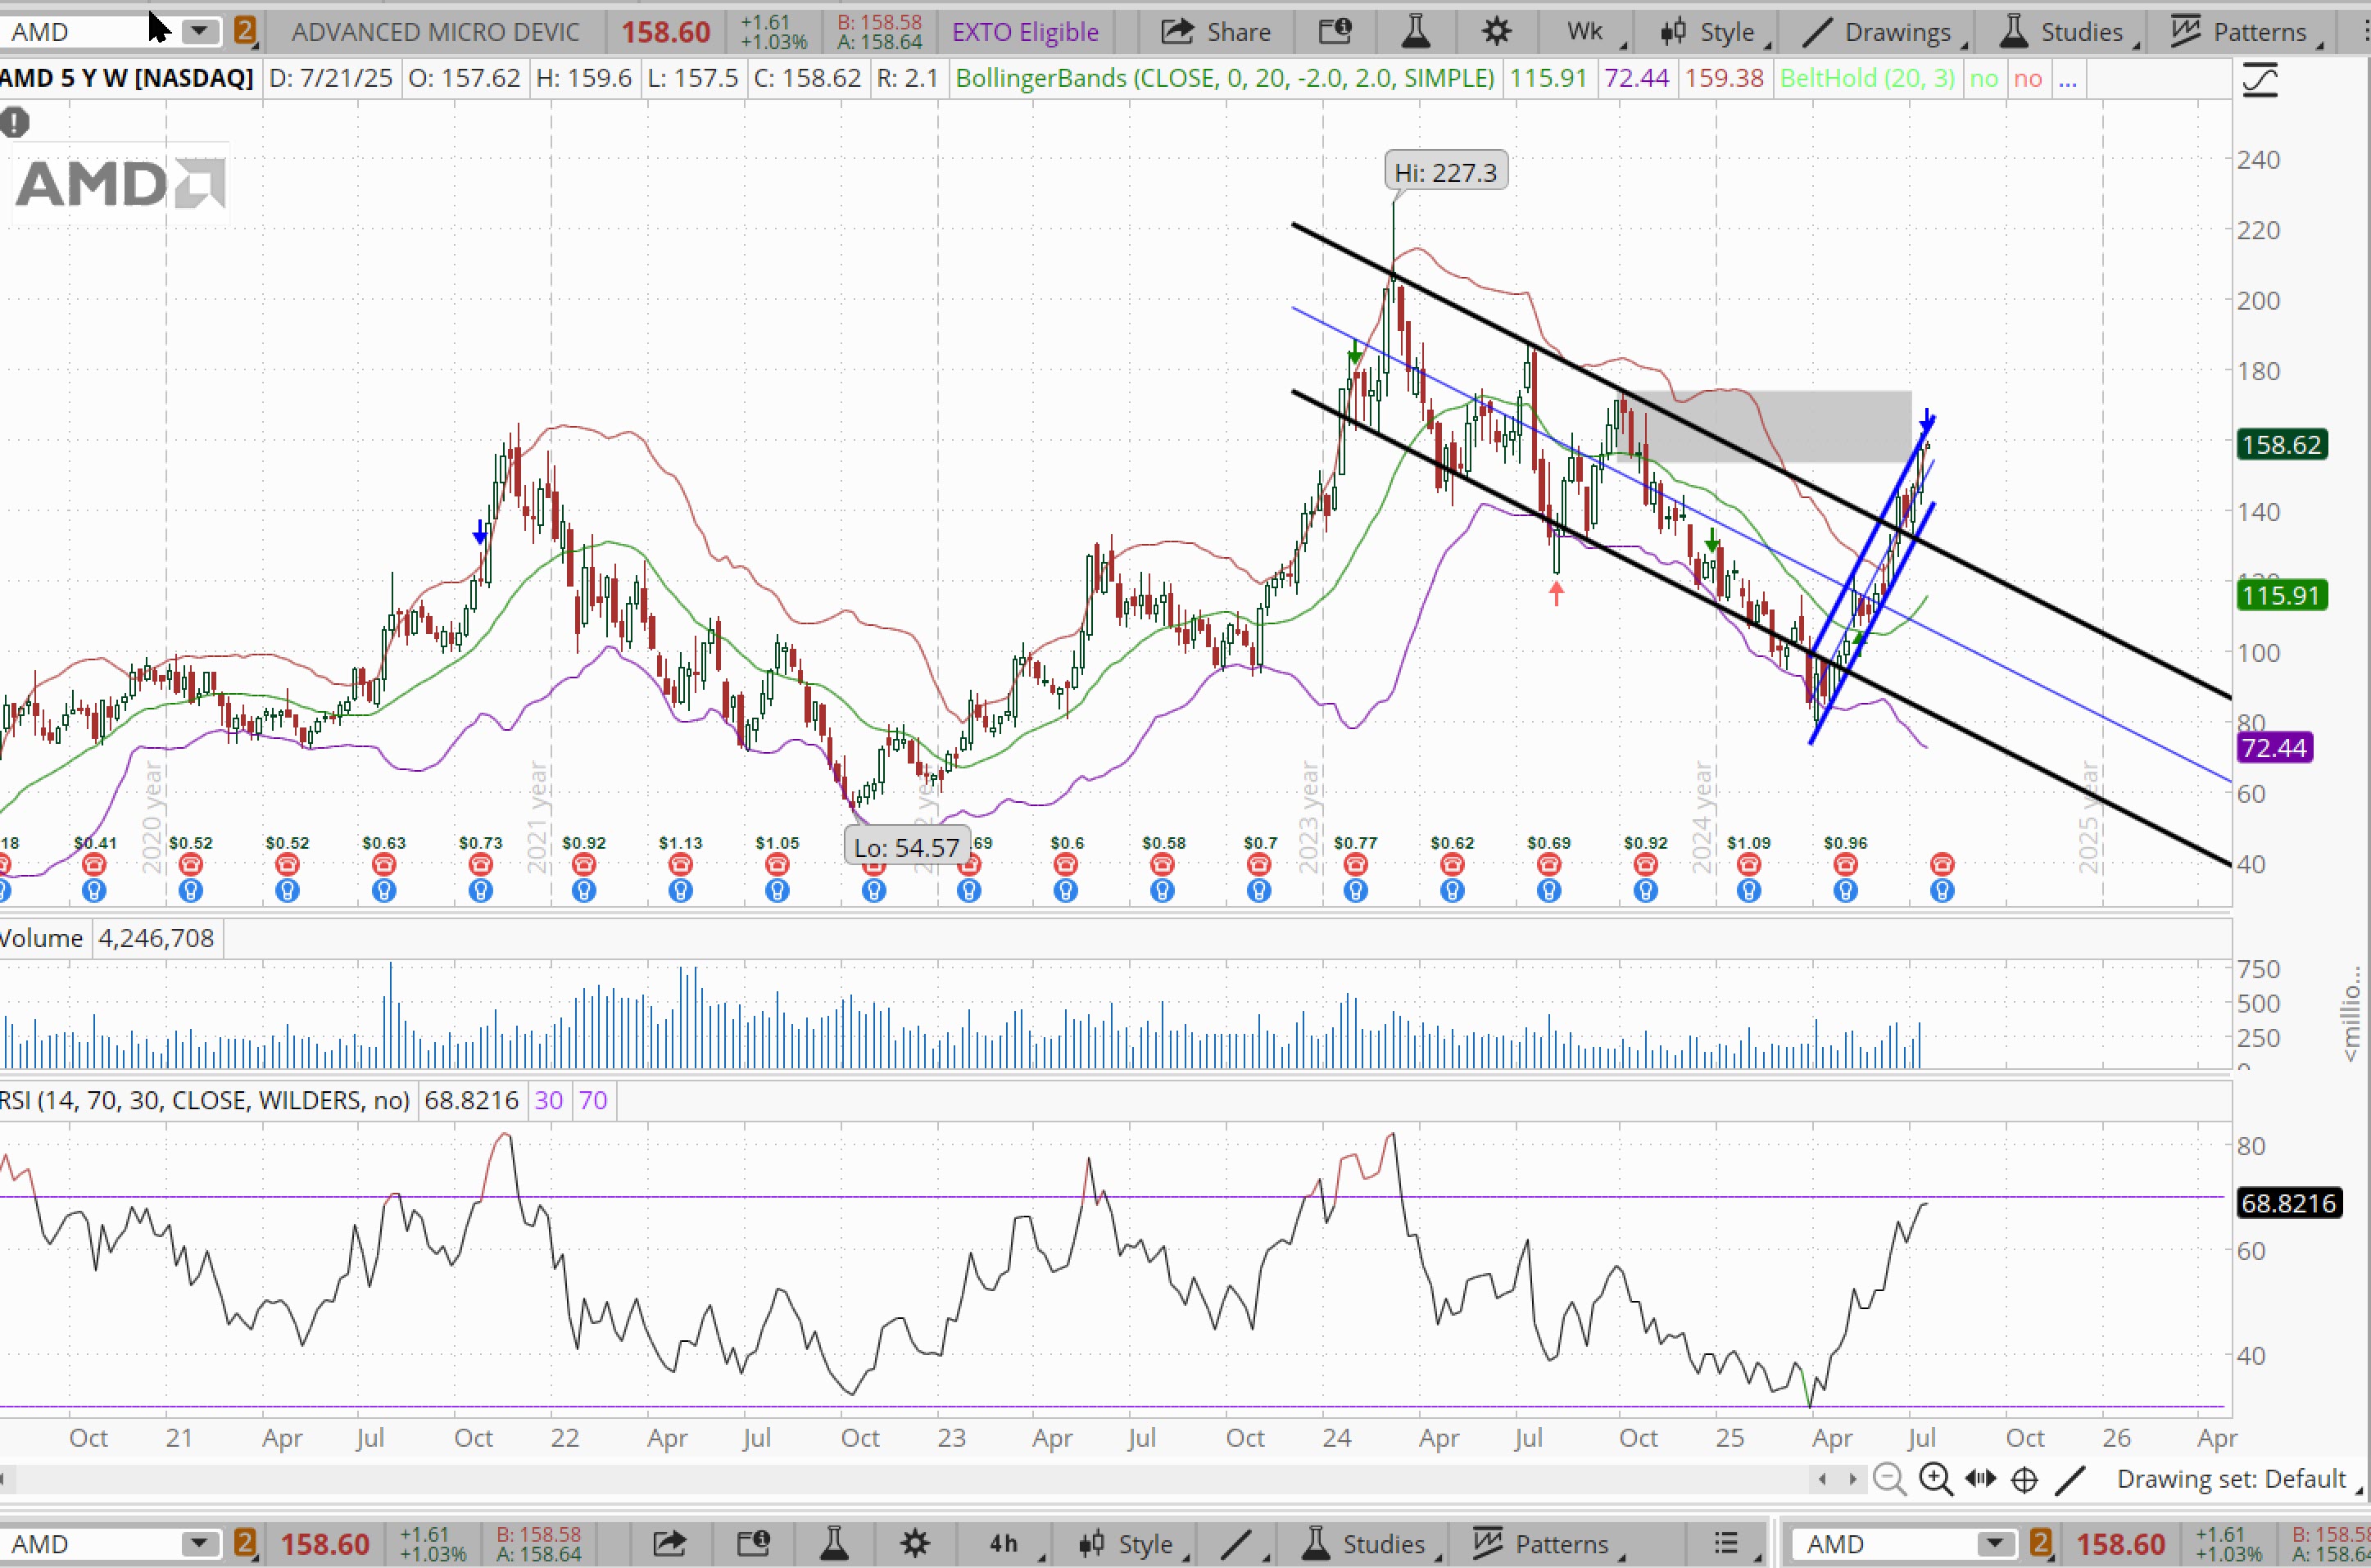Click the zoom in magnifier icon
The image size is (2371, 1568).
1935,1478
